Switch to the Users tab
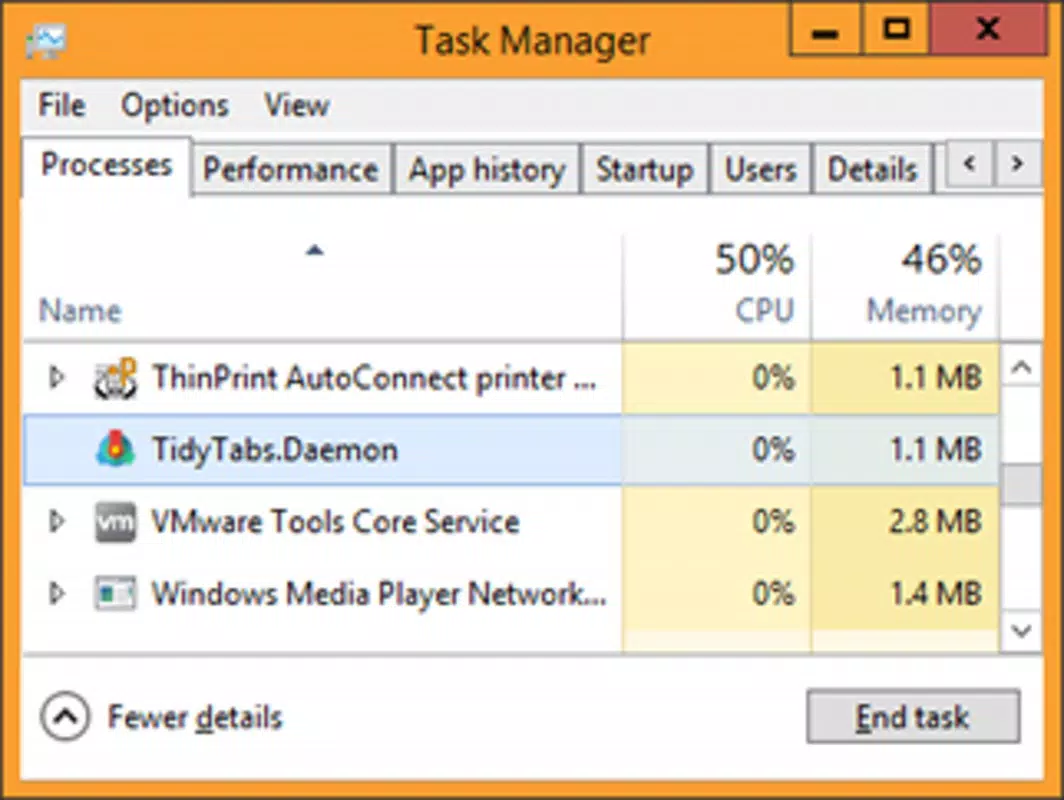 (760, 169)
